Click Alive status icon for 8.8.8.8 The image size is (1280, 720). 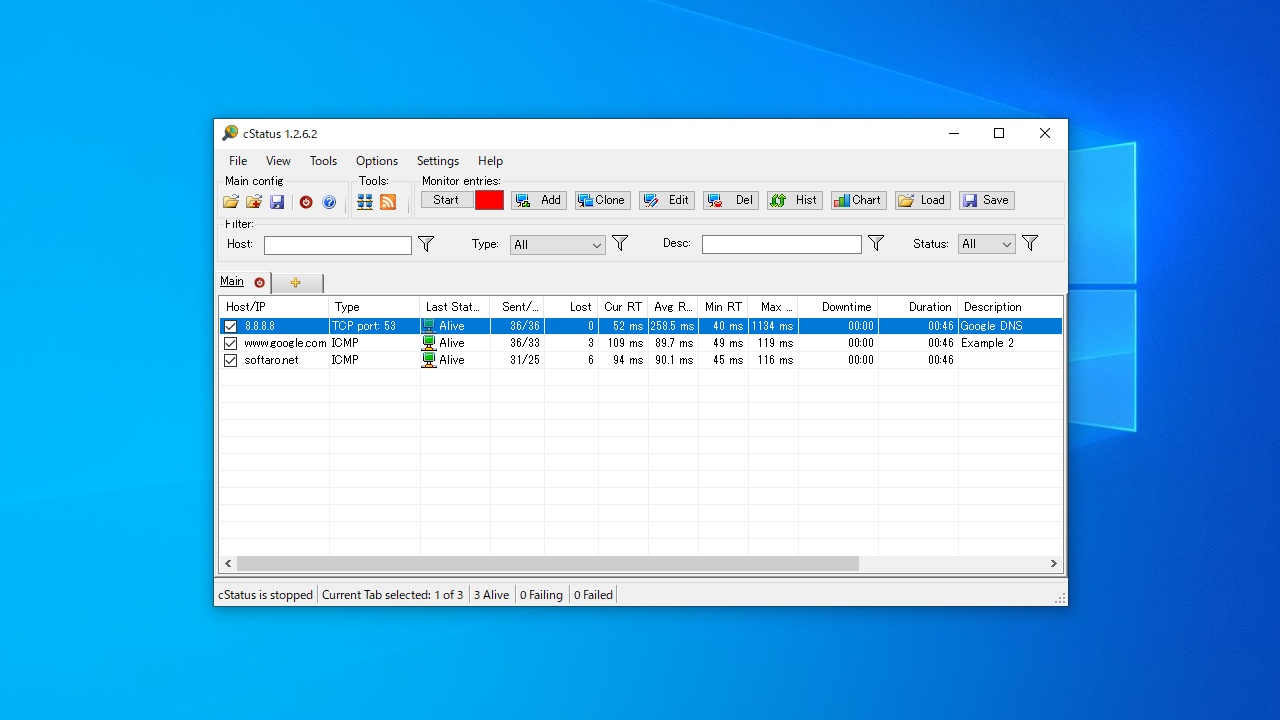pos(429,326)
